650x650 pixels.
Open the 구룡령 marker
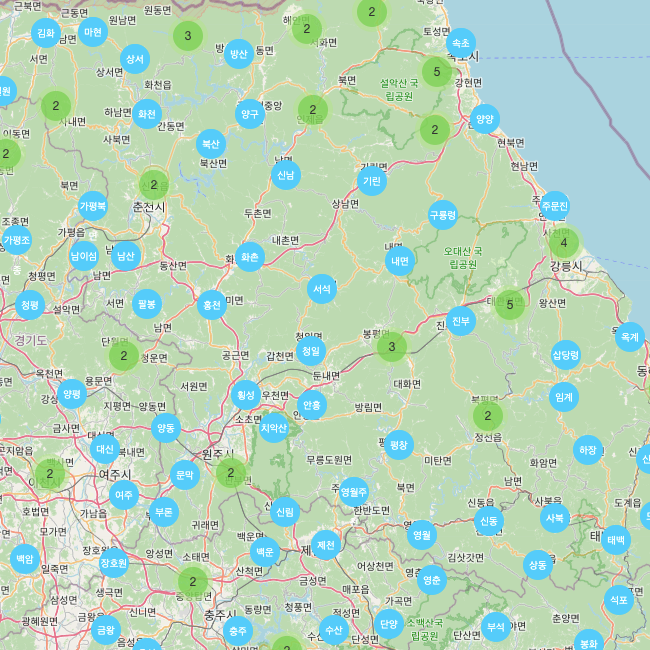click(x=442, y=214)
